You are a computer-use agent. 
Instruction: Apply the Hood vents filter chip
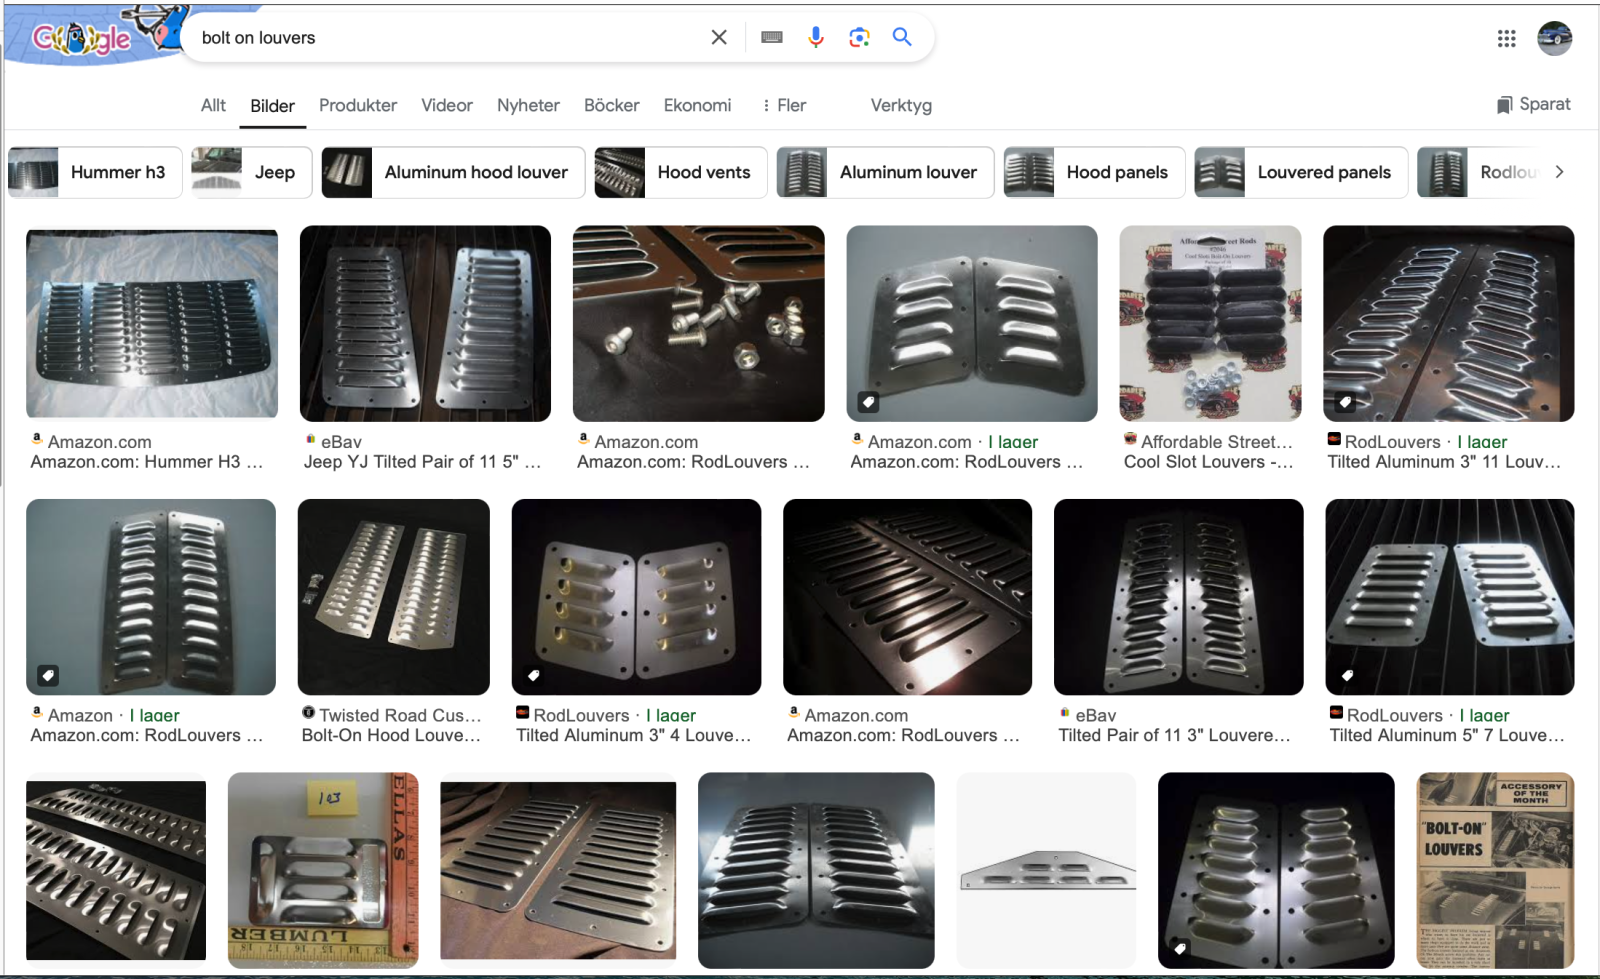681,172
